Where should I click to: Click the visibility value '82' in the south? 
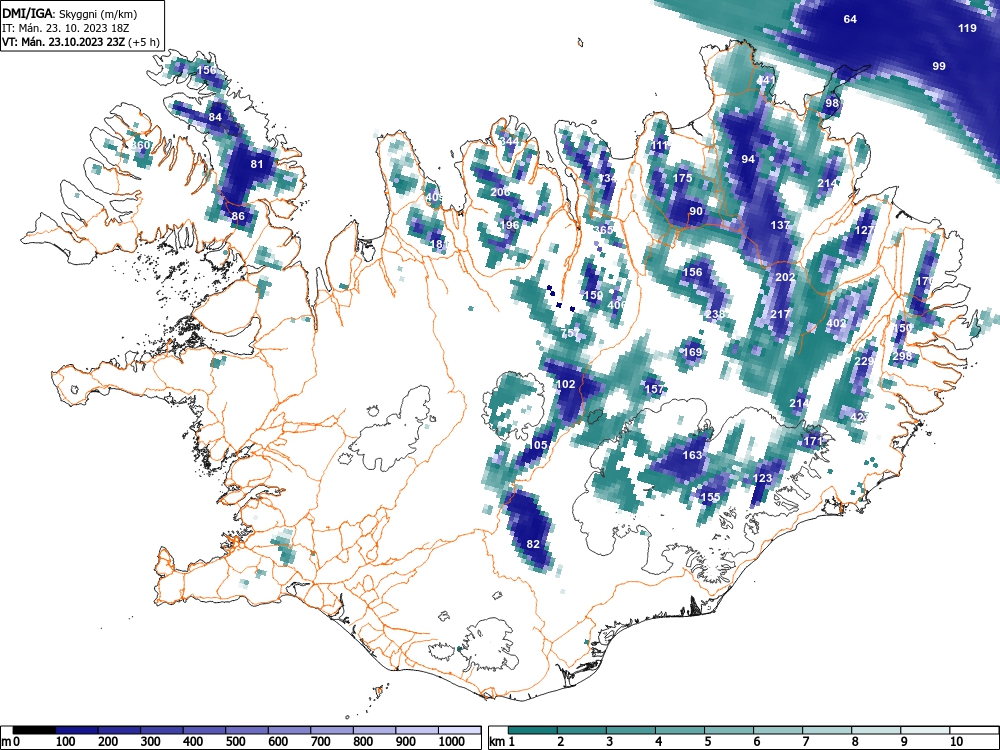pyautogui.click(x=533, y=544)
